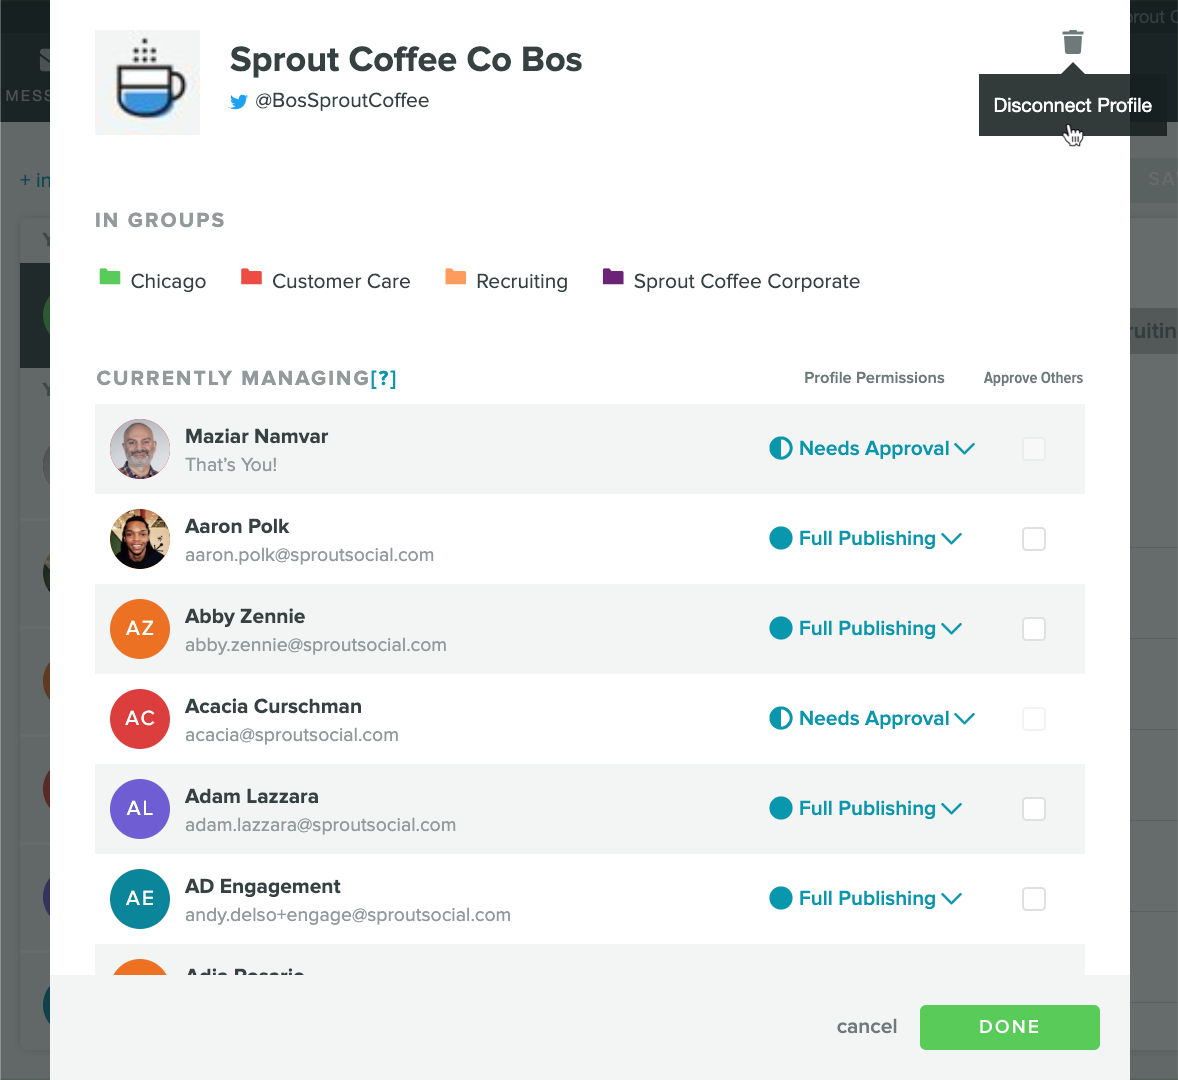Check Approve Others for AD Engagement
Image resolution: width=1178 pixels, height=1080 pixels.
coord(1034,899)
